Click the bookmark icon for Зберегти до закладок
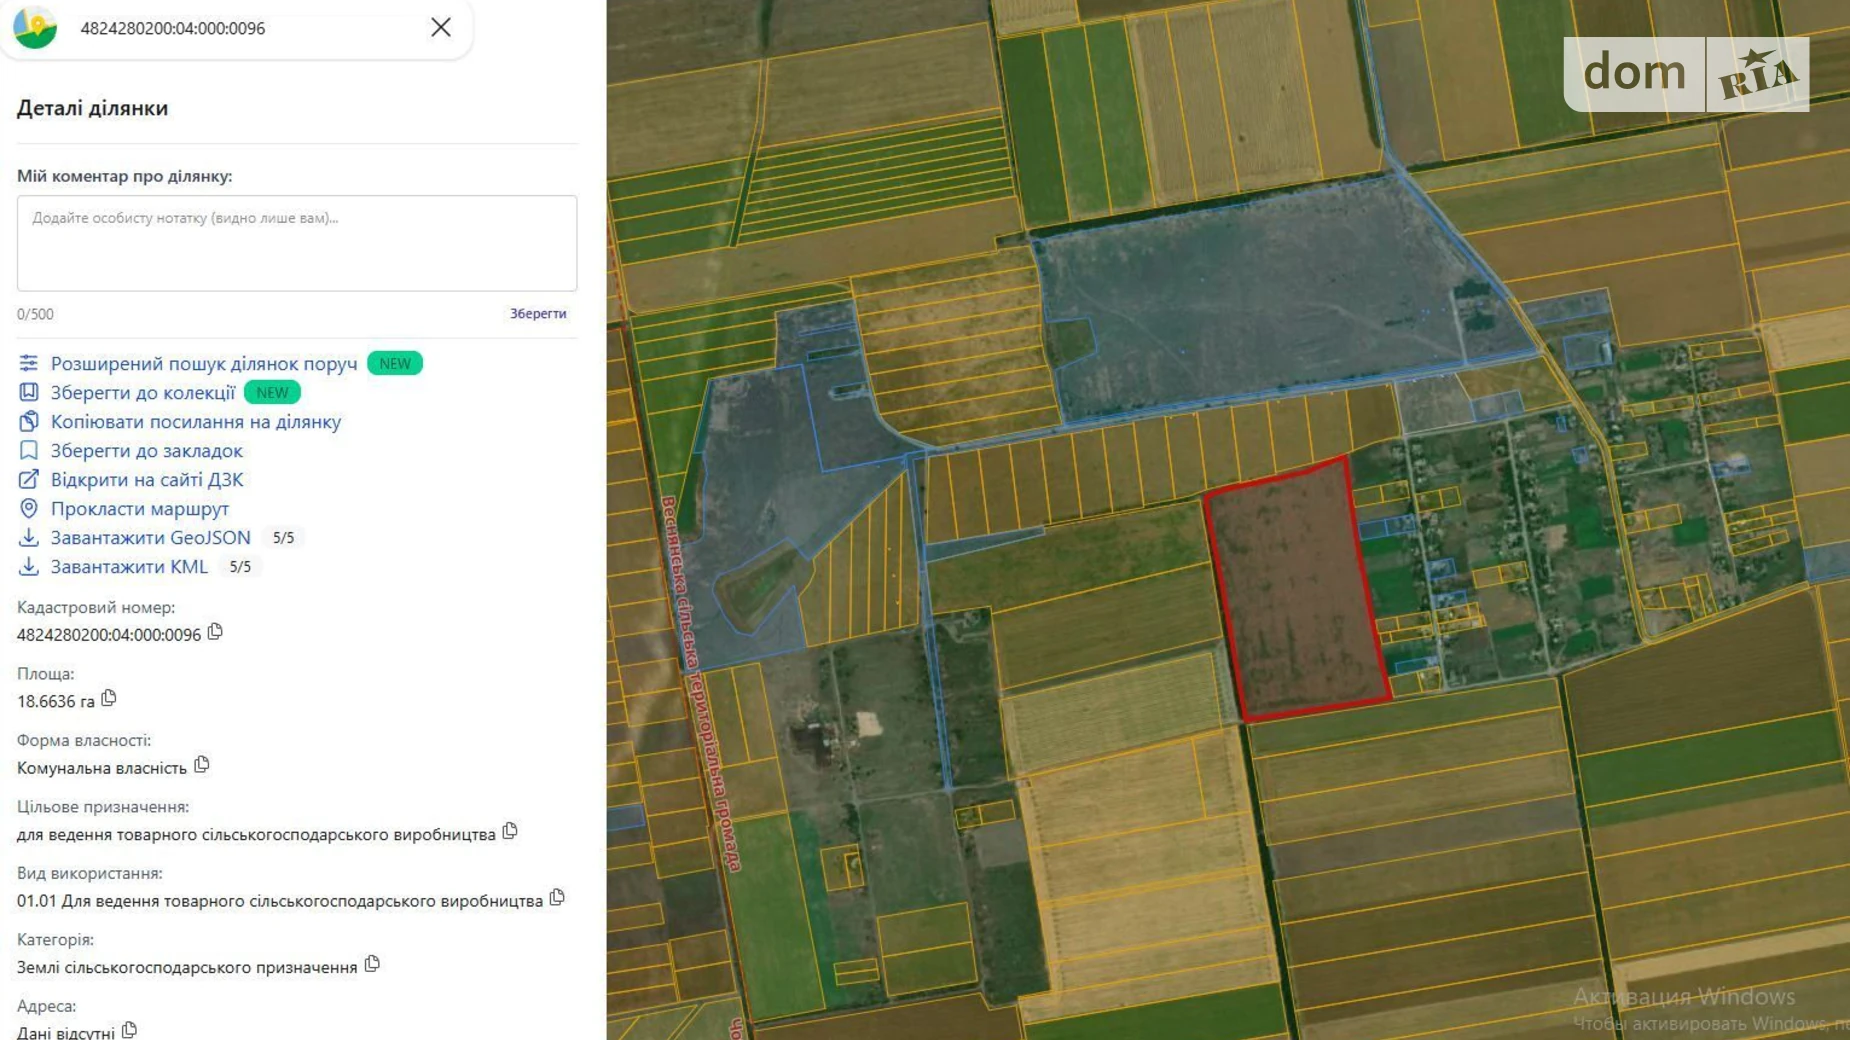The image size is (1850, 1040). coord(29,450)
